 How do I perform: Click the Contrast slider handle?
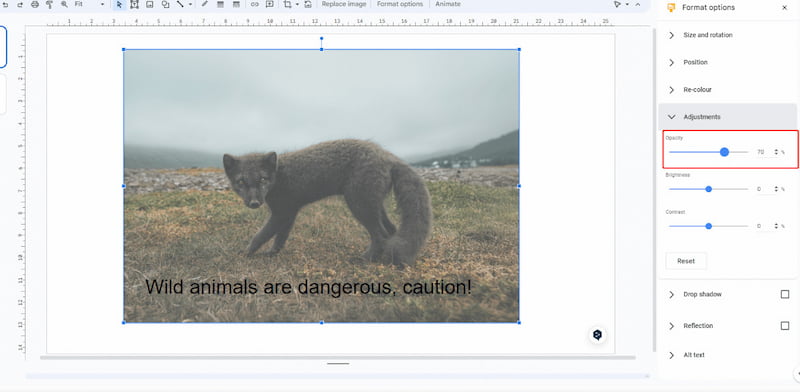[x=708, y=226]
